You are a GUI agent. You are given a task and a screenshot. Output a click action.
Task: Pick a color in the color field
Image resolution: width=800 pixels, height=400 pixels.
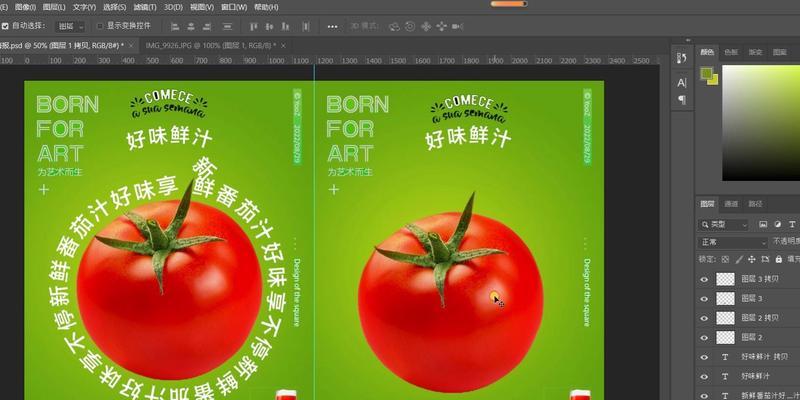[761, 122]
